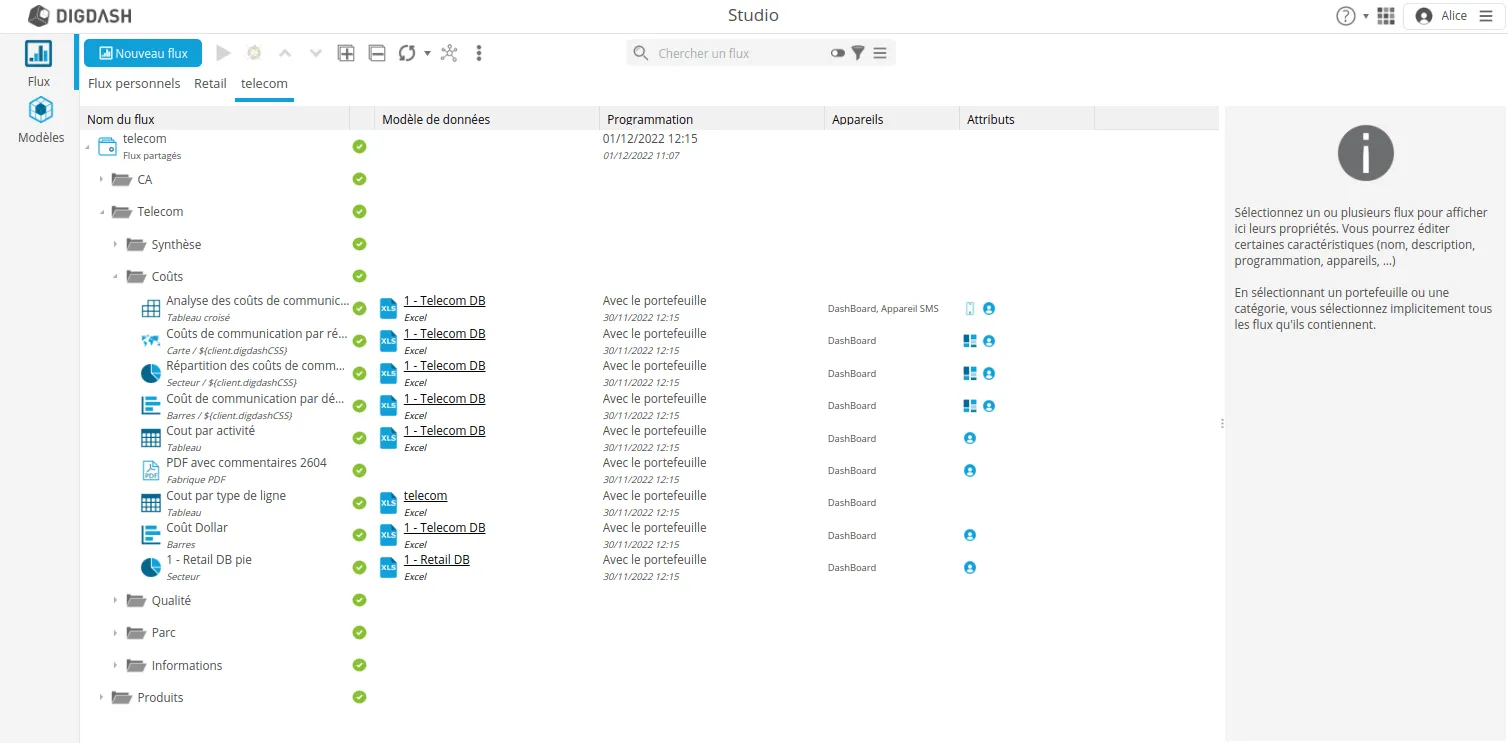This screenshot has height=743, width=1508.
Task: Open the application grid icon in header
Action: pyautogui.click(x=1386, y=16)
